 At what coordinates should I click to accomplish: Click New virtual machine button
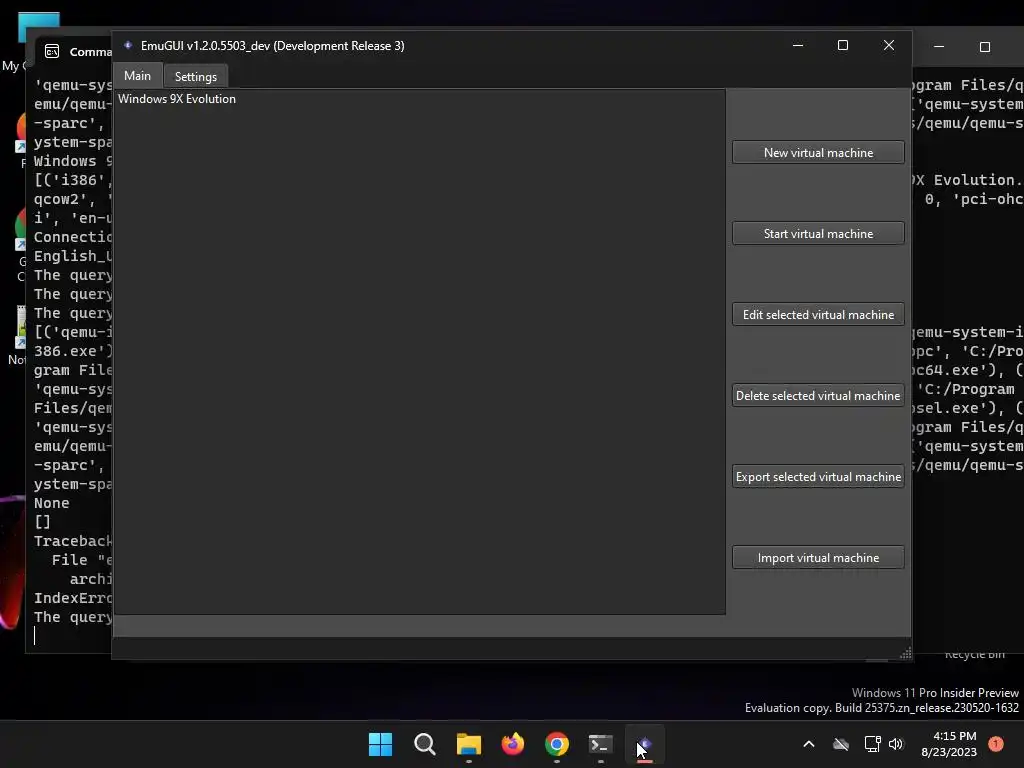pos(818,152)
